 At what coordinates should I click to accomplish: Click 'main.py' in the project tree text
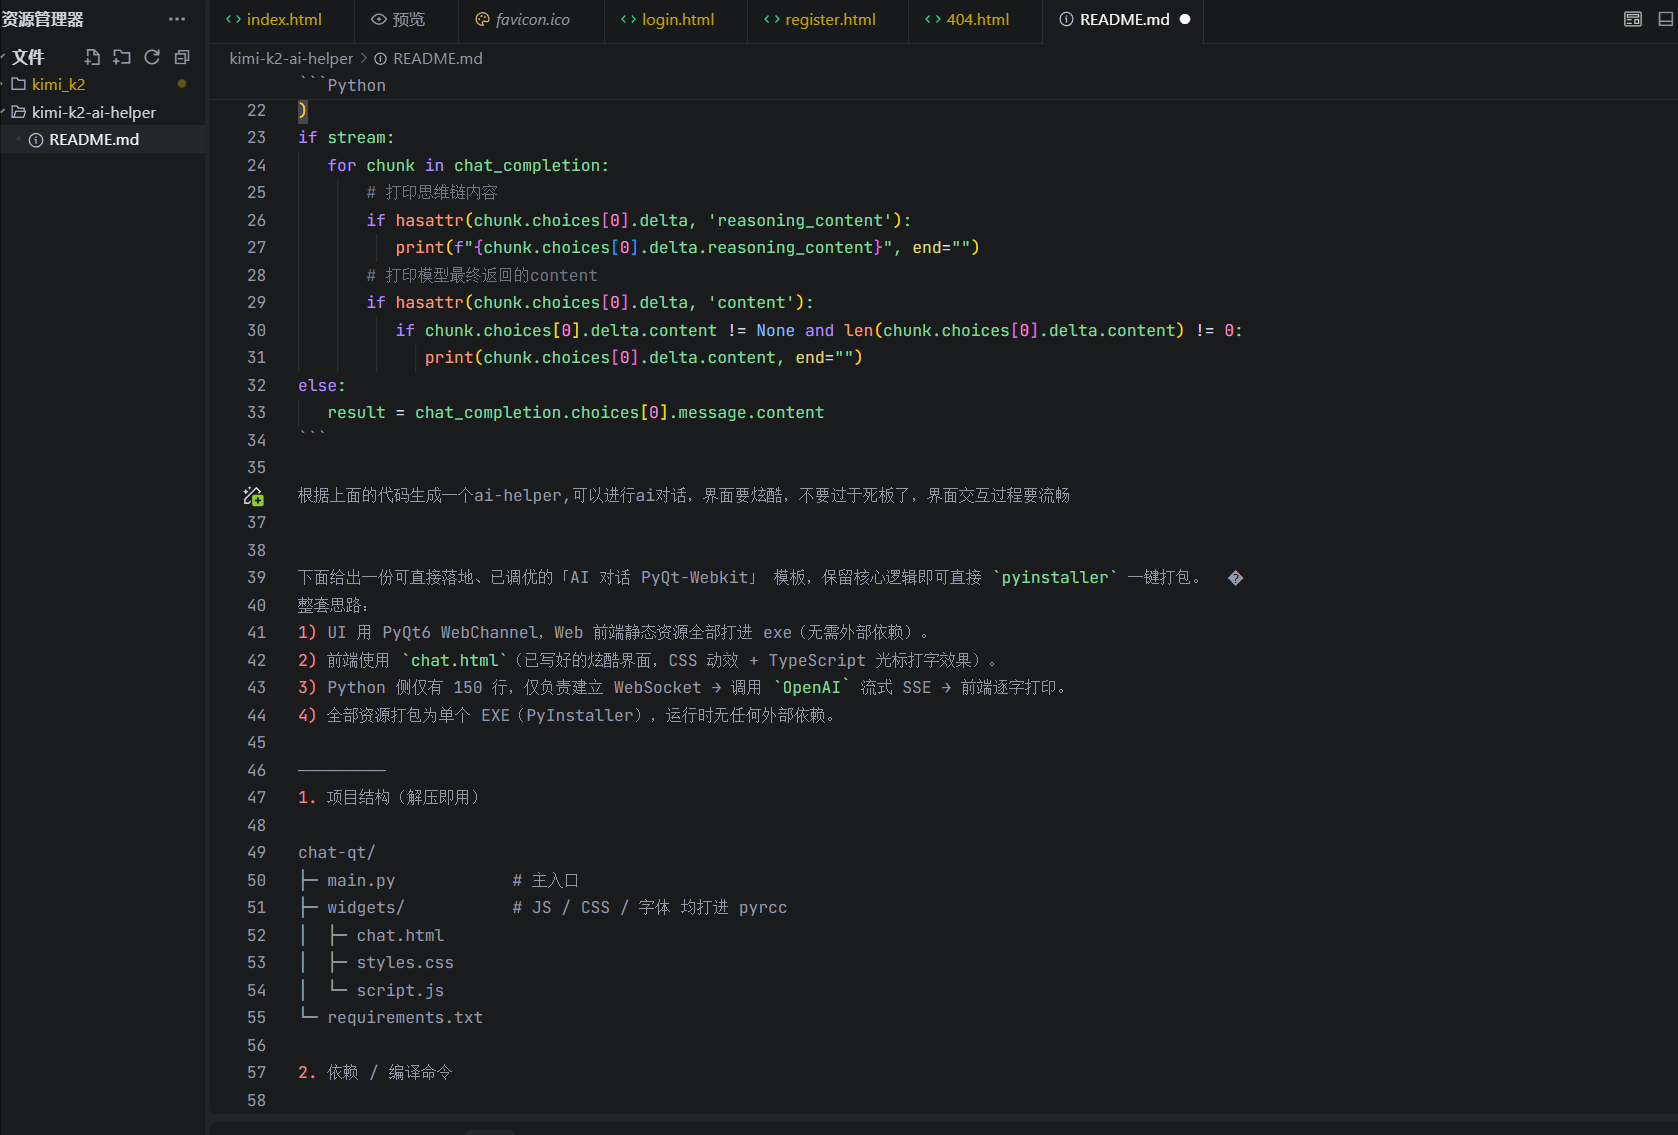click(x=361, y=880)
